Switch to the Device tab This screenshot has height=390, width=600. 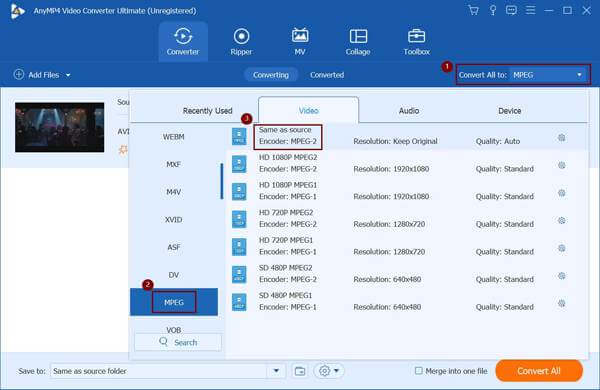509,111
